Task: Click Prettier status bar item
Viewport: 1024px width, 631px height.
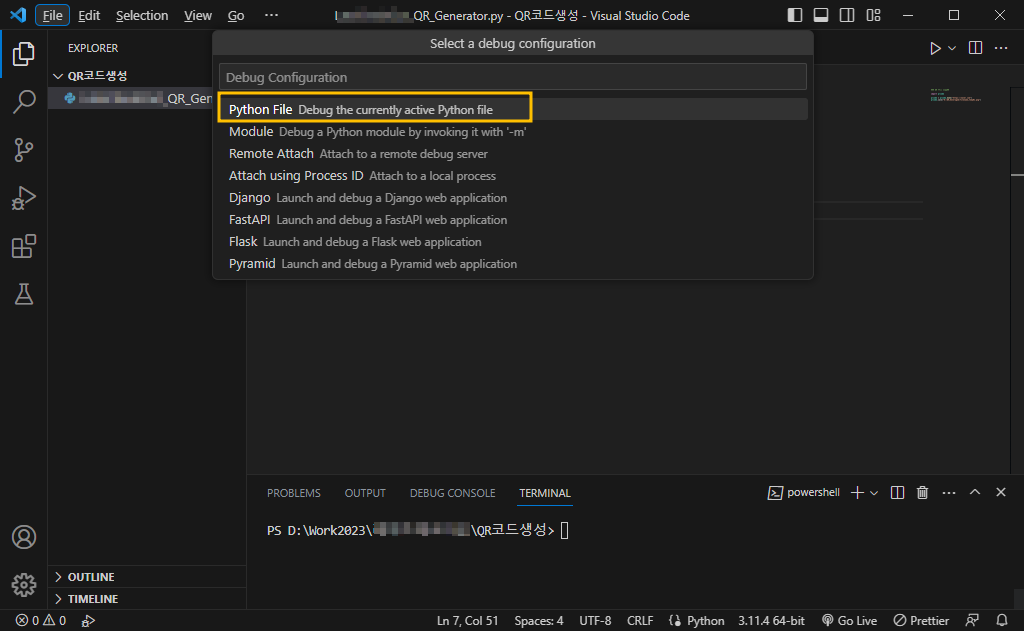Action: pos(921,621)
